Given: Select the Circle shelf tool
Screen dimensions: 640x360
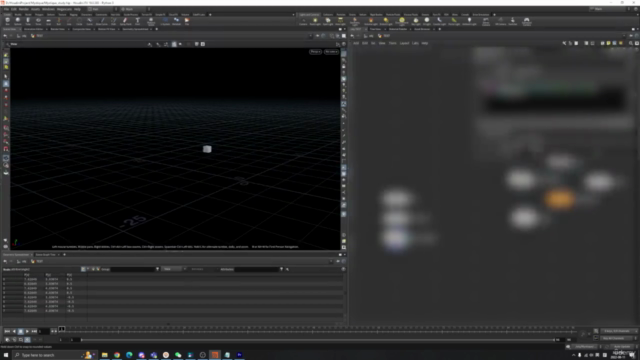Looking at the screenshot, I should (x=79, y=21).
